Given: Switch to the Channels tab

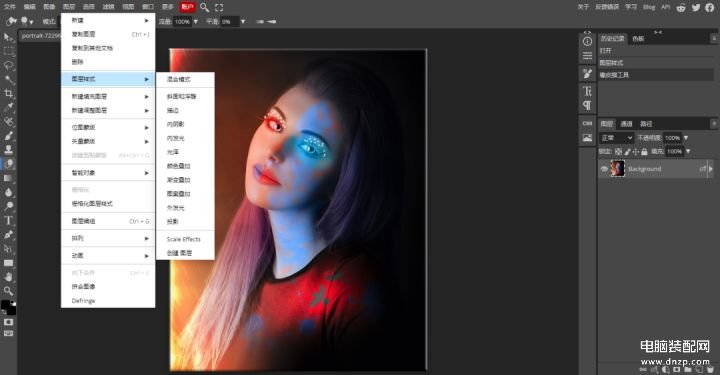Looking at the screenshot, I should click(x=626, y=124).
